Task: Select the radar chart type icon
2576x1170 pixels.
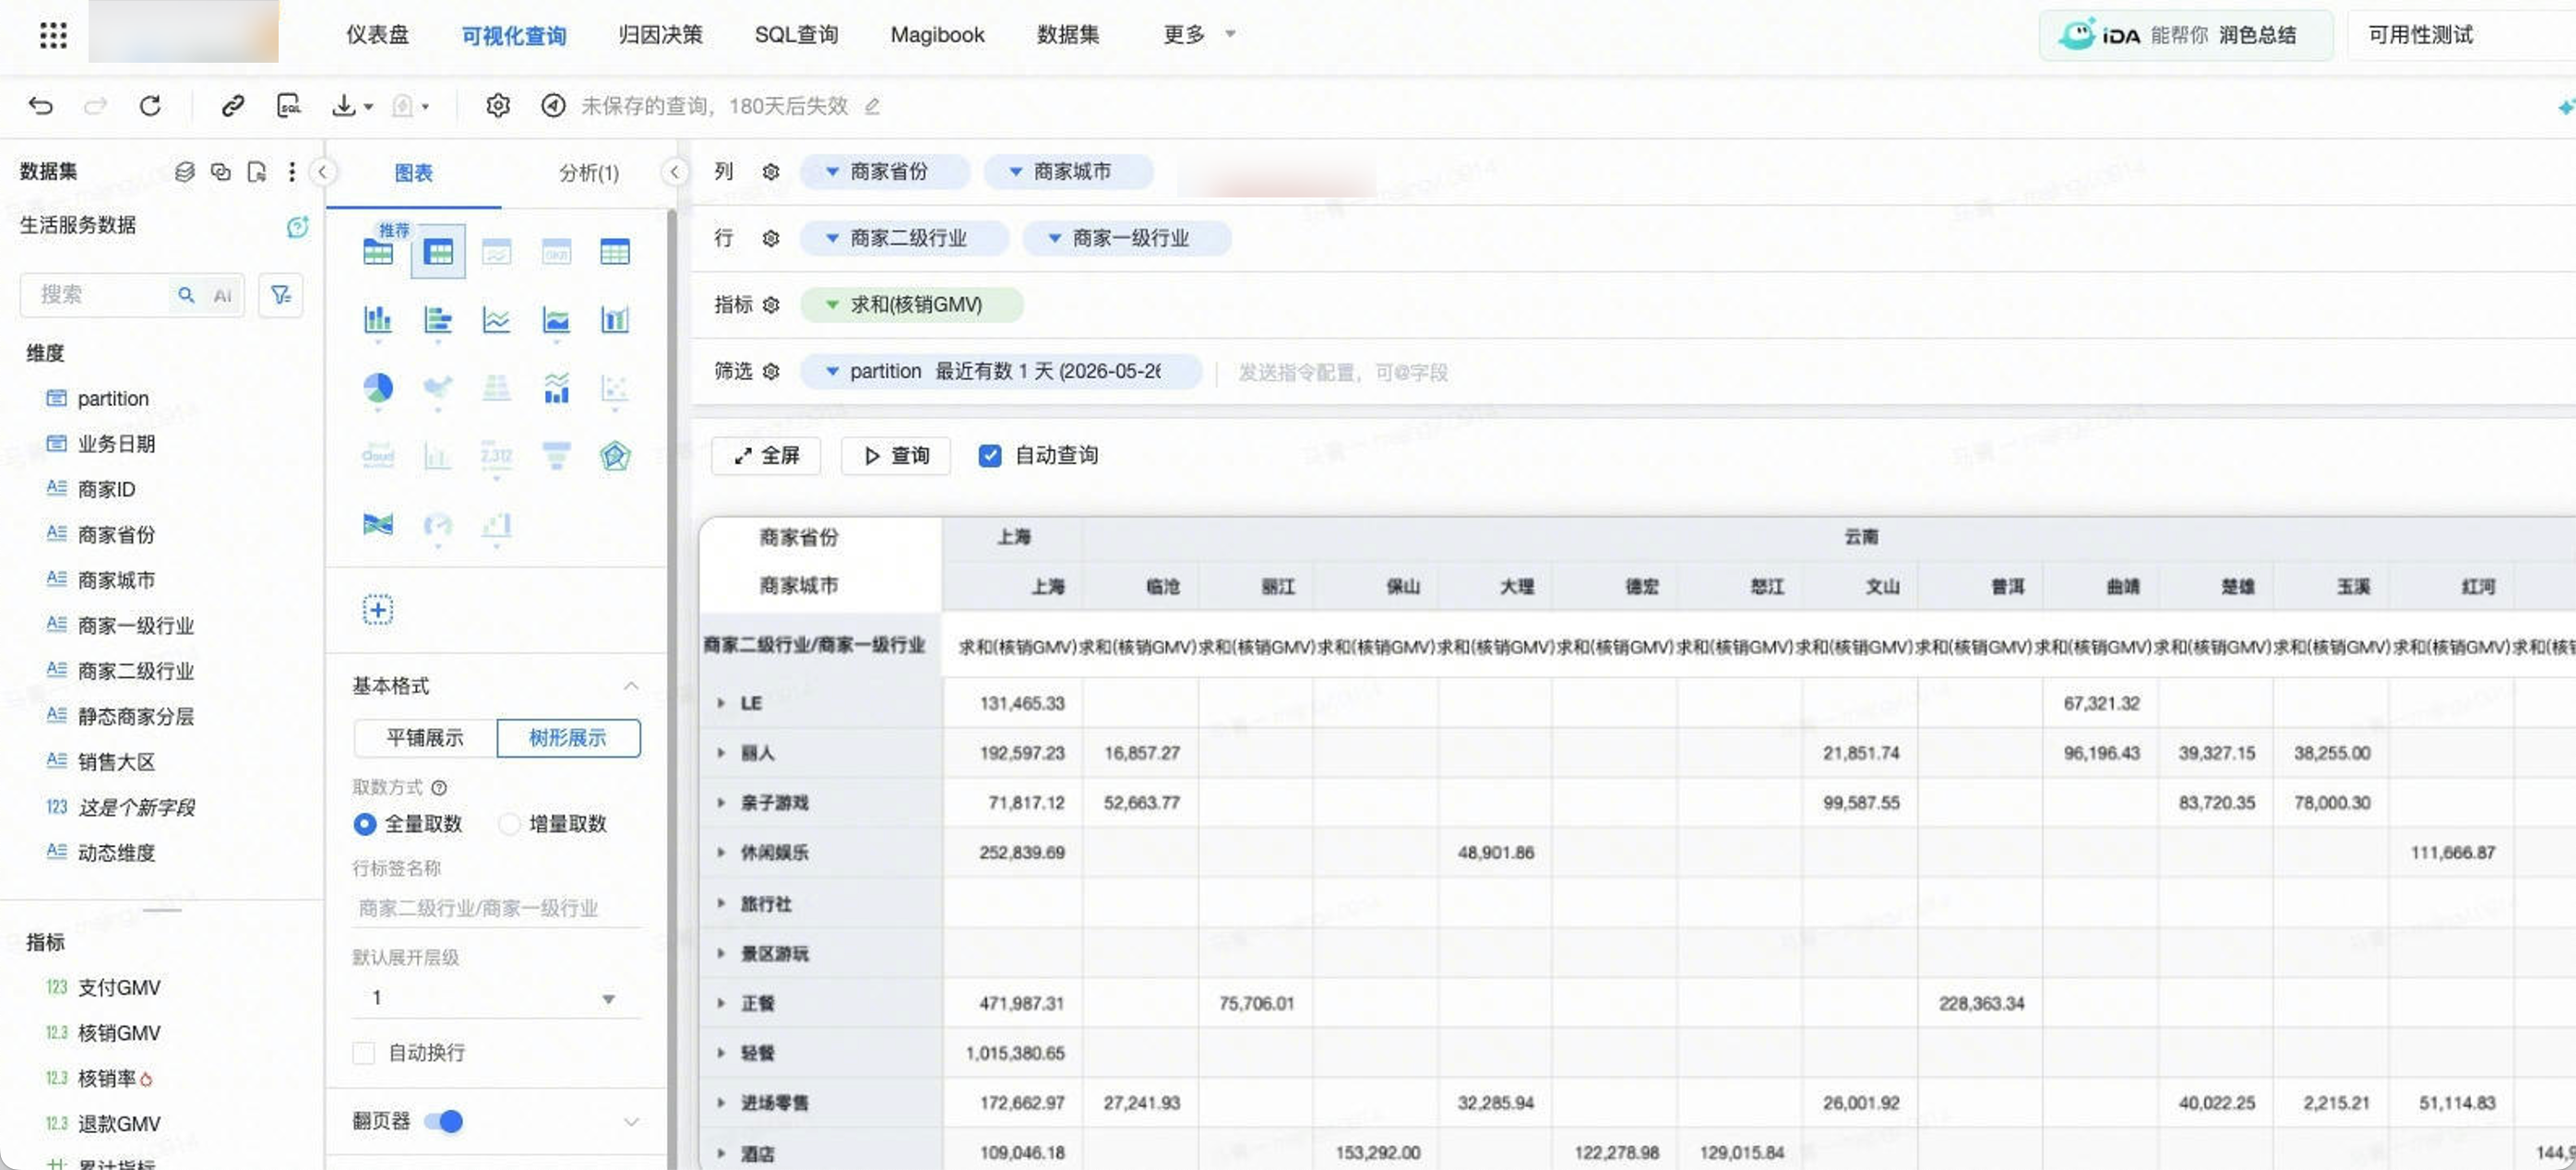Action: tap(615, 456)
